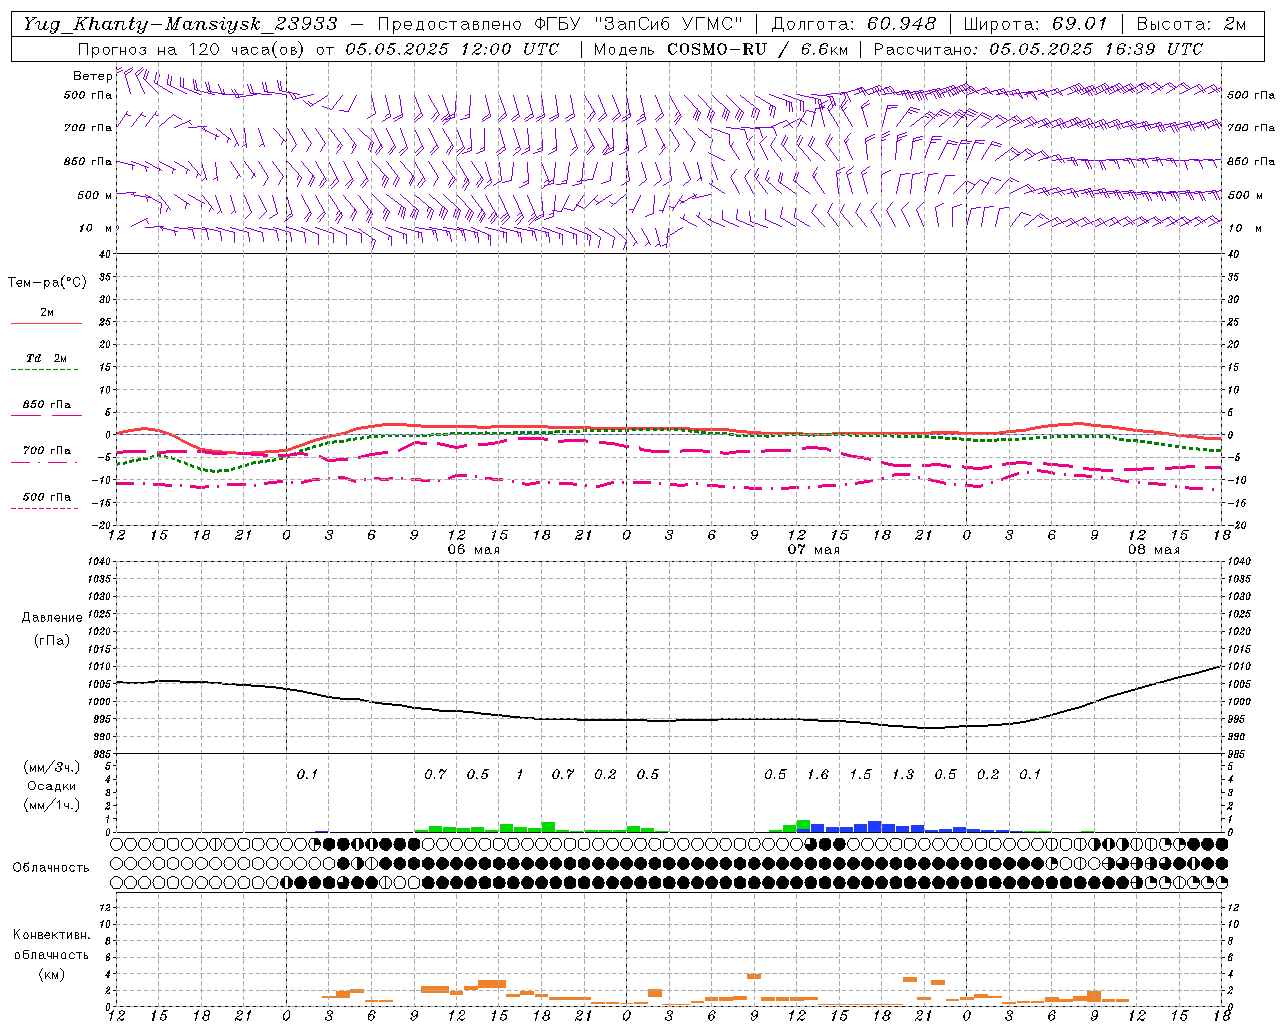Click the 'Тем-ра(°C)' temperature panel label
1280x1024 pixels.
(47, 283)
